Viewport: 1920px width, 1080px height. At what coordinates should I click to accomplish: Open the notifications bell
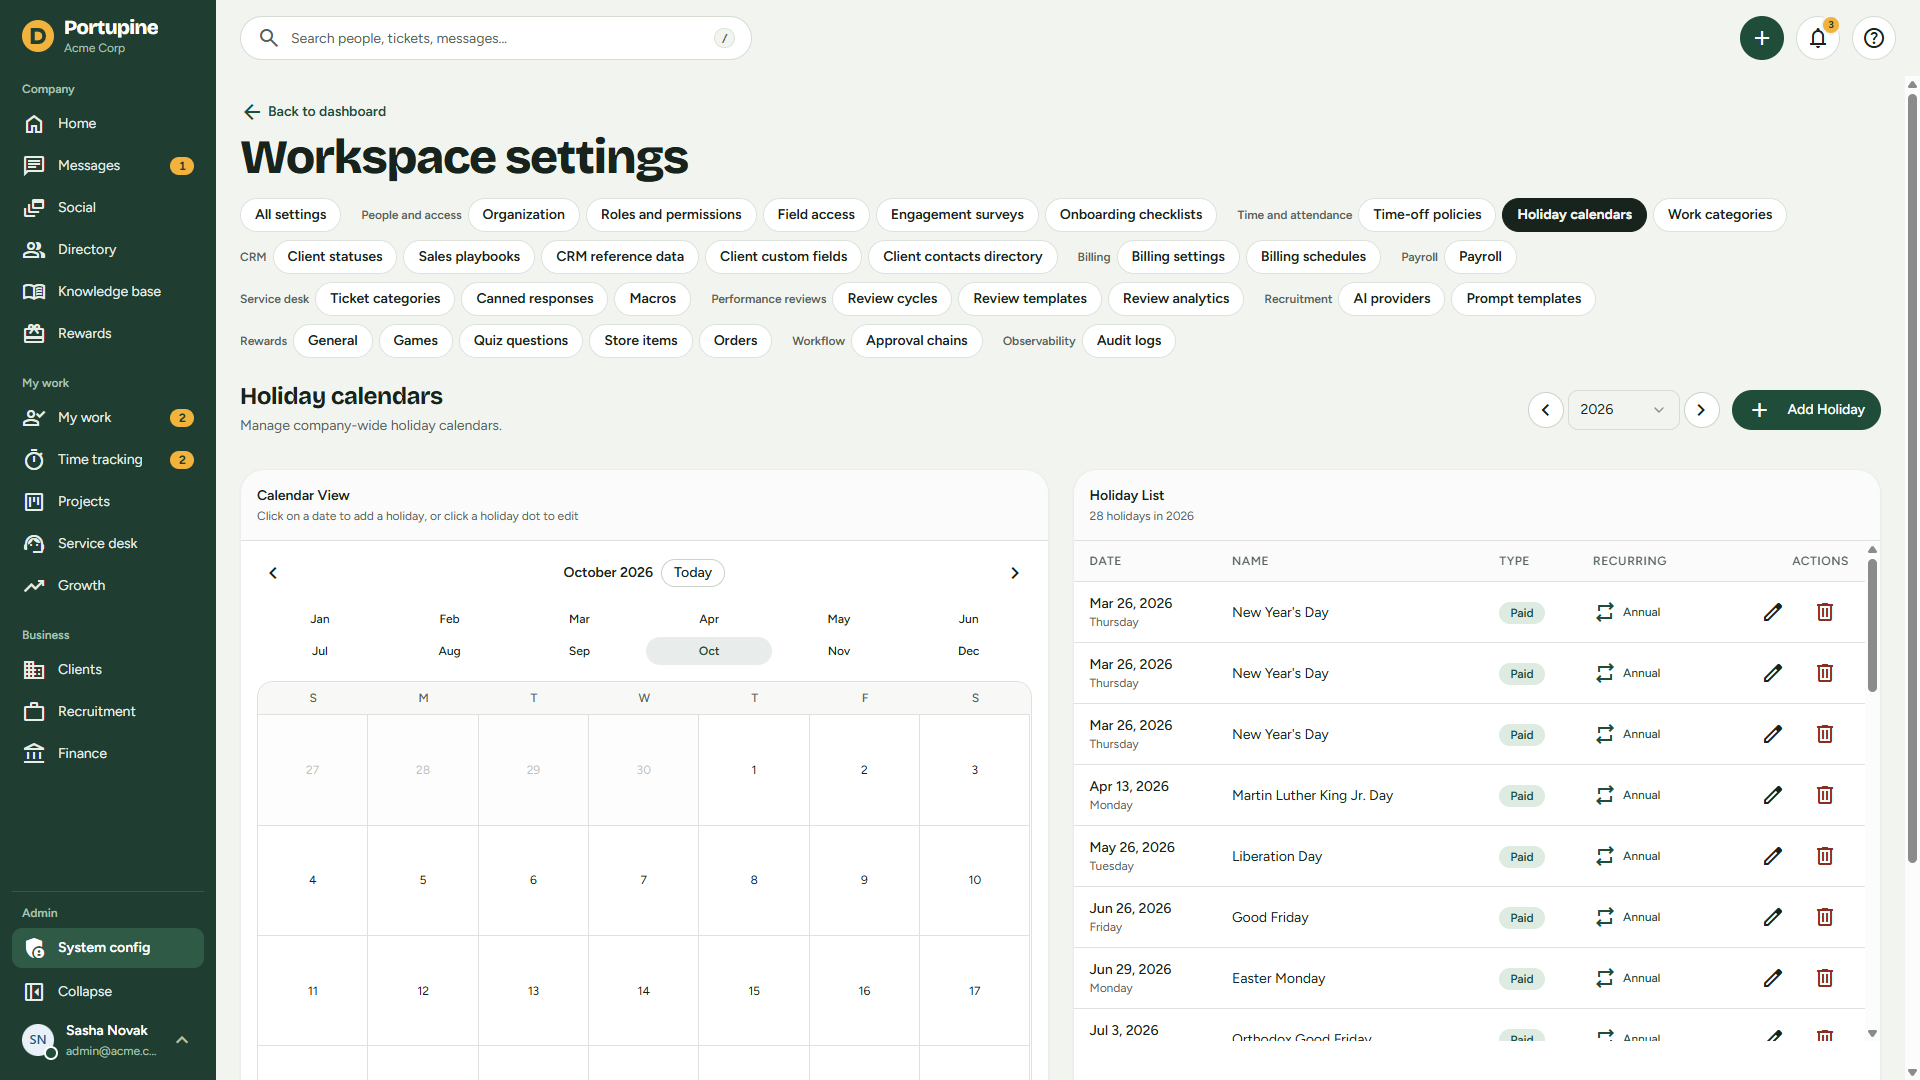[1818, 38]
